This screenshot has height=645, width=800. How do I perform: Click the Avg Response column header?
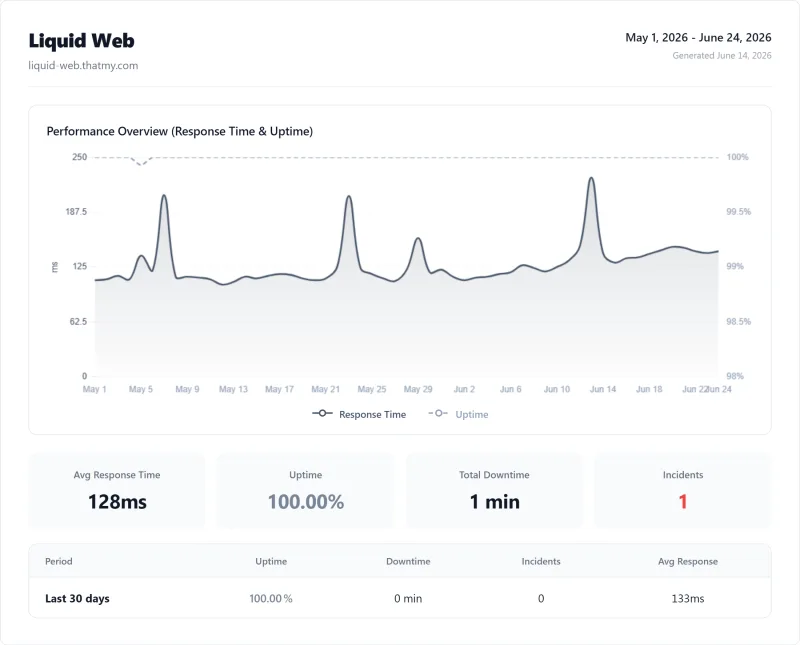click(x=688, y=561)
